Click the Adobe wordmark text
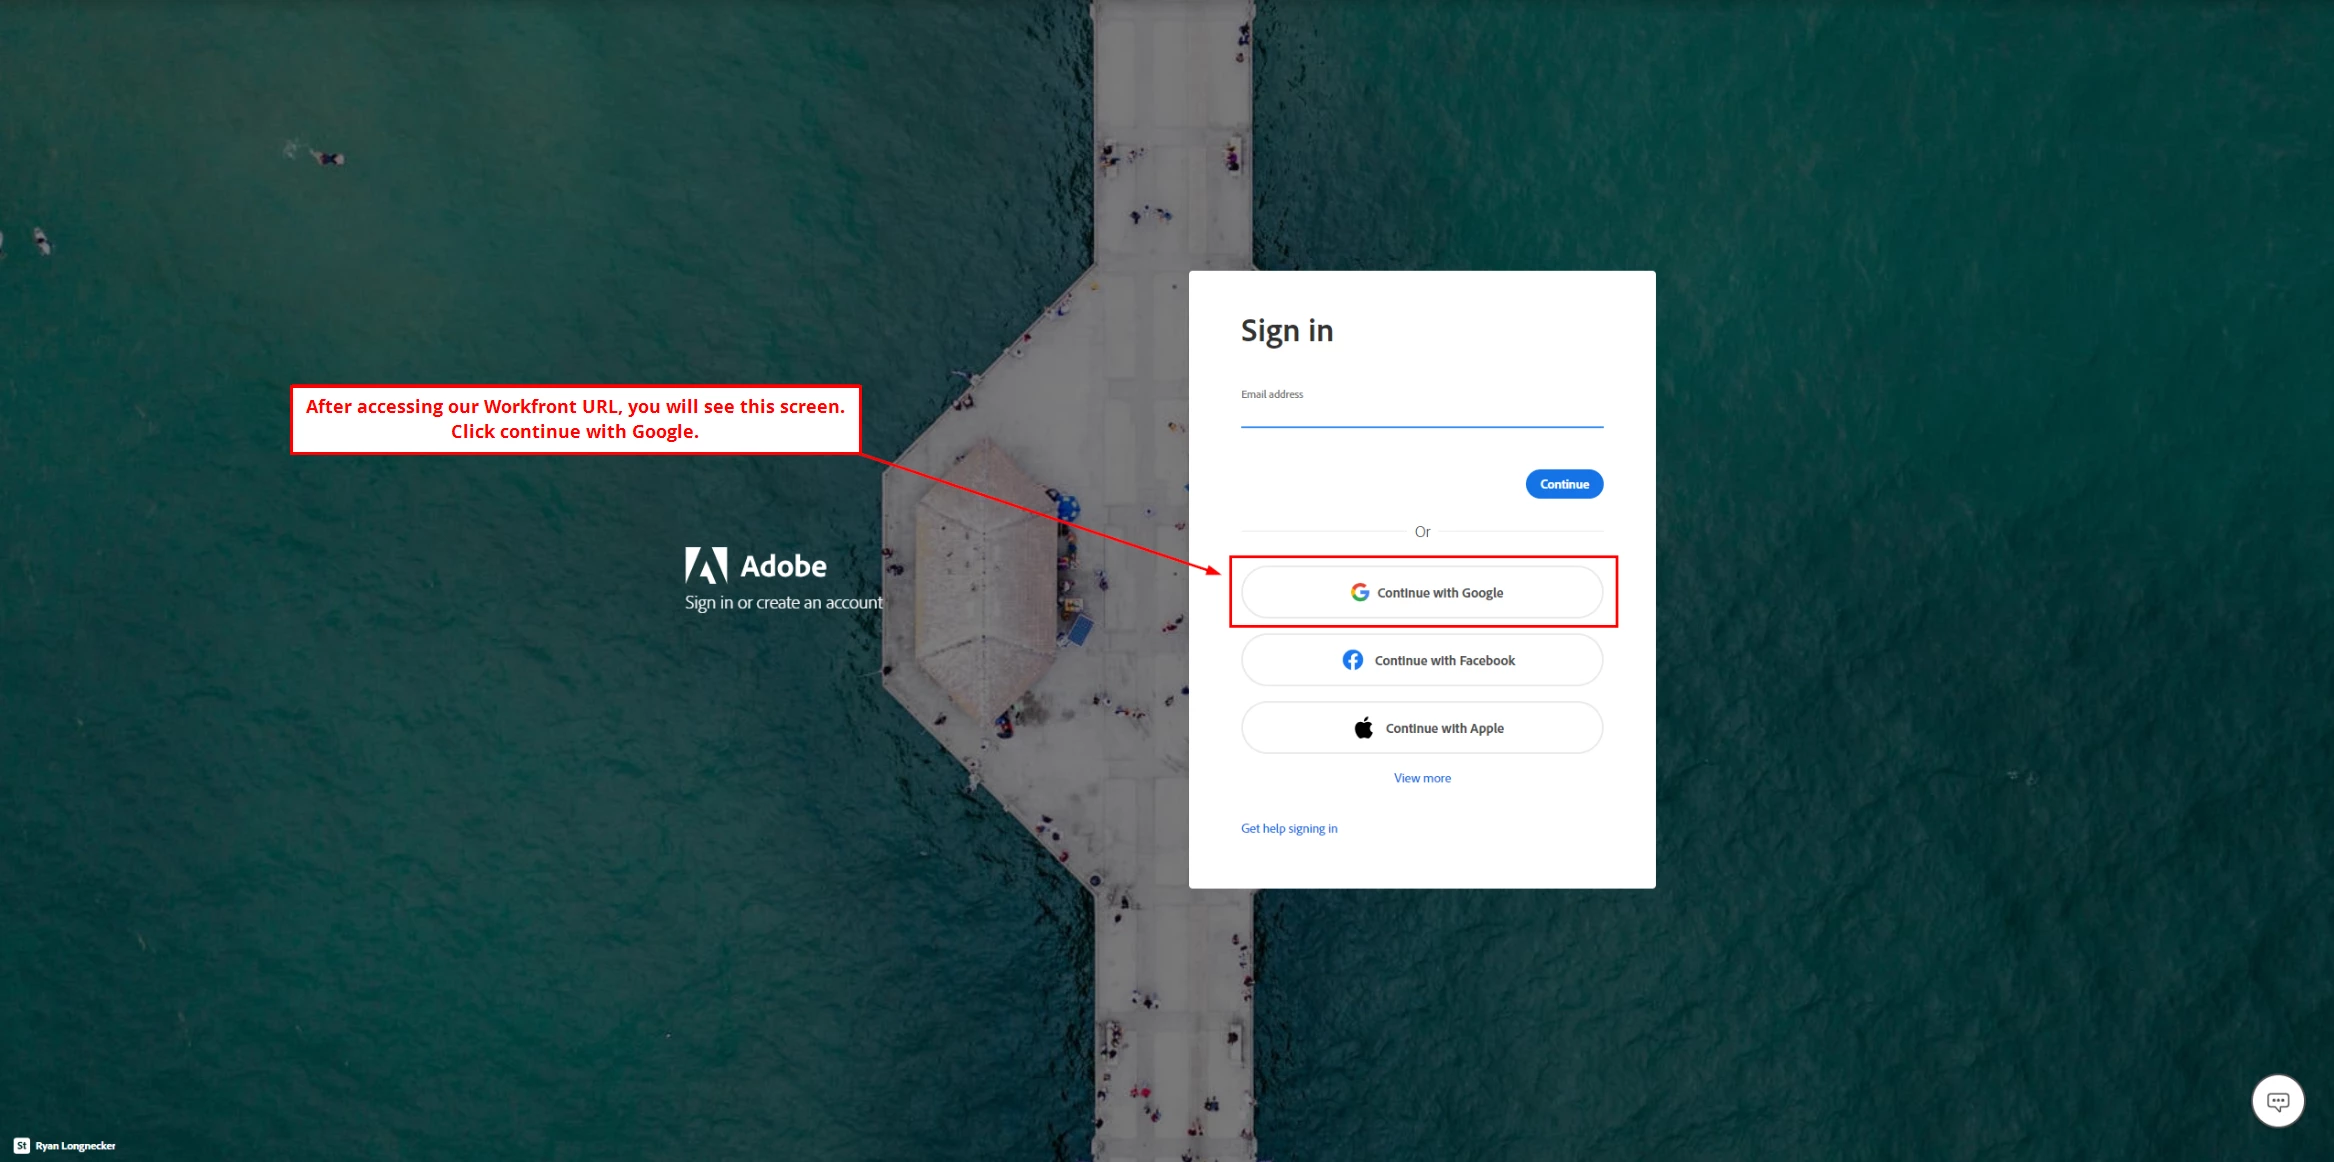Image resolution: width=2334 pixels, height=1162 pixels. 783,566
